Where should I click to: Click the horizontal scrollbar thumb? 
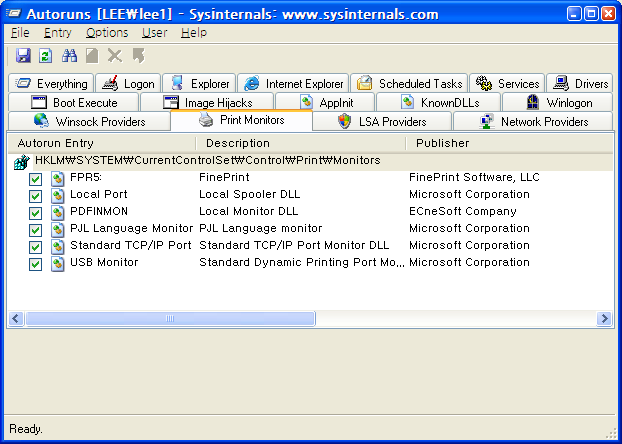click(x=170, y=318)
